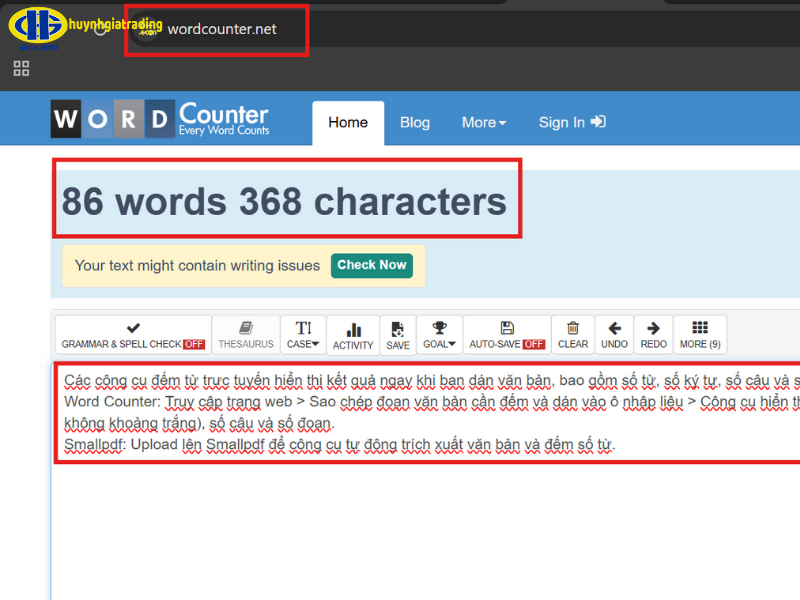Switch to the Home tab
The height and width of the screenshot is (600, 800).
[348, 122]
